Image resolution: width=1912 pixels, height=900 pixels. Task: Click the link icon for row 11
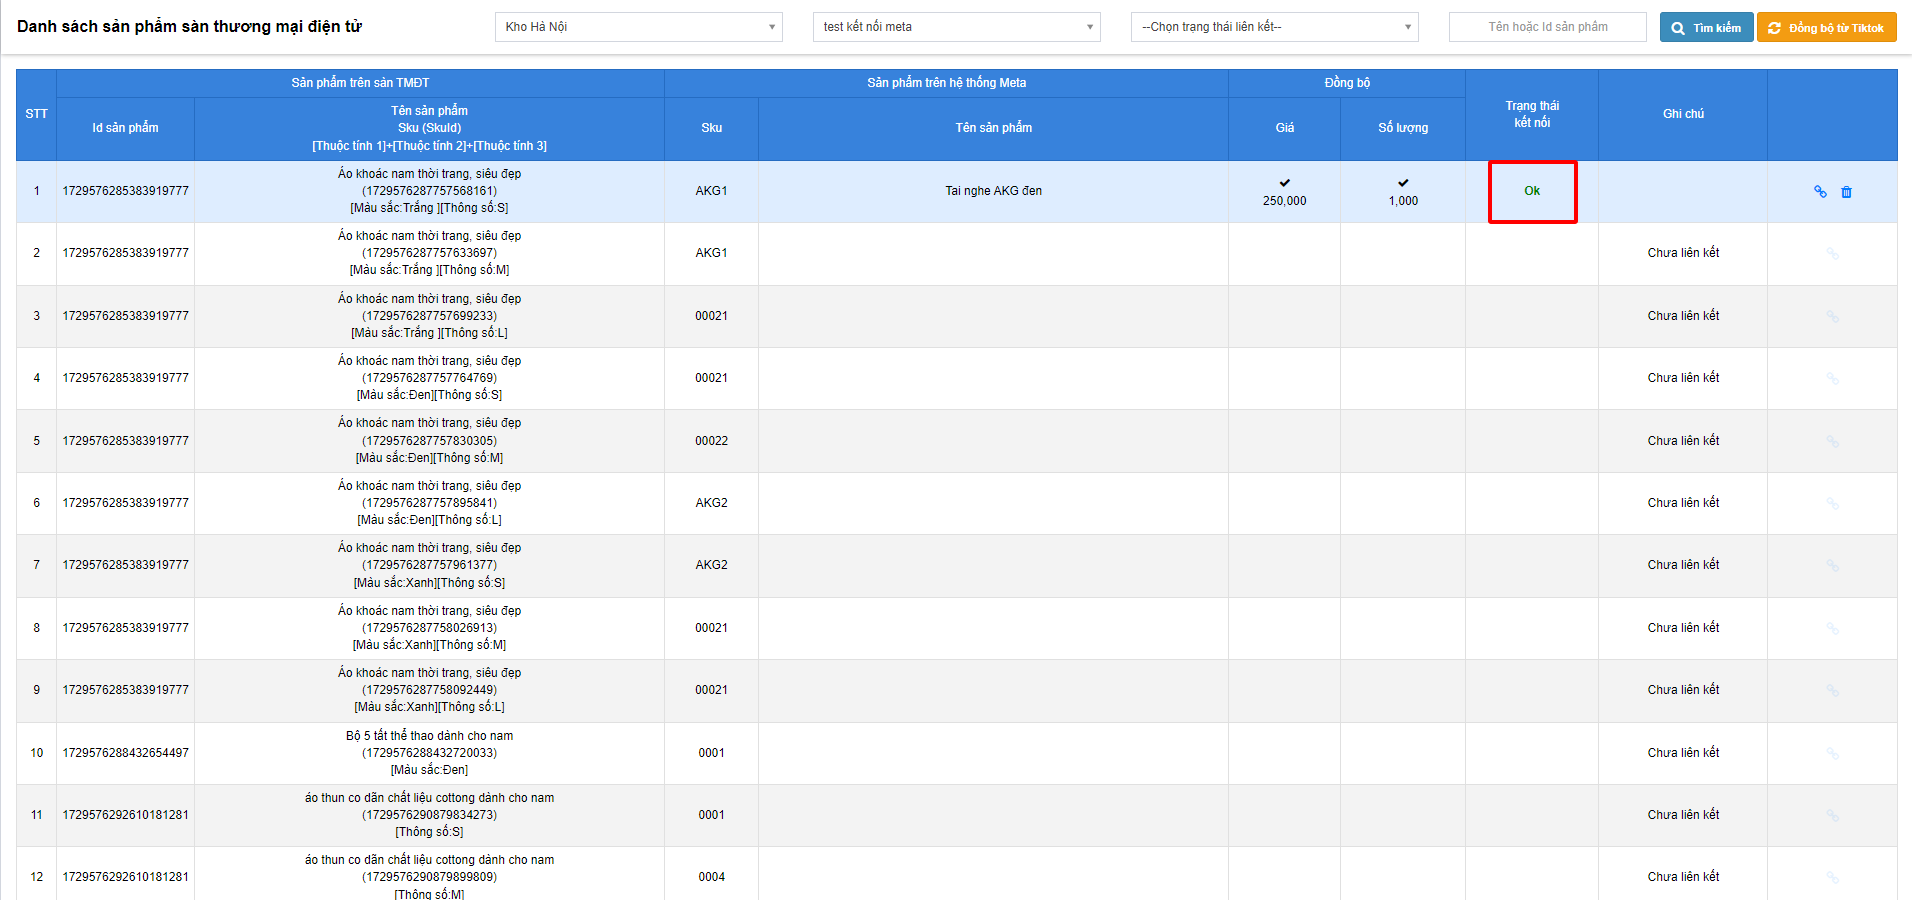[x=1832, y=816]
